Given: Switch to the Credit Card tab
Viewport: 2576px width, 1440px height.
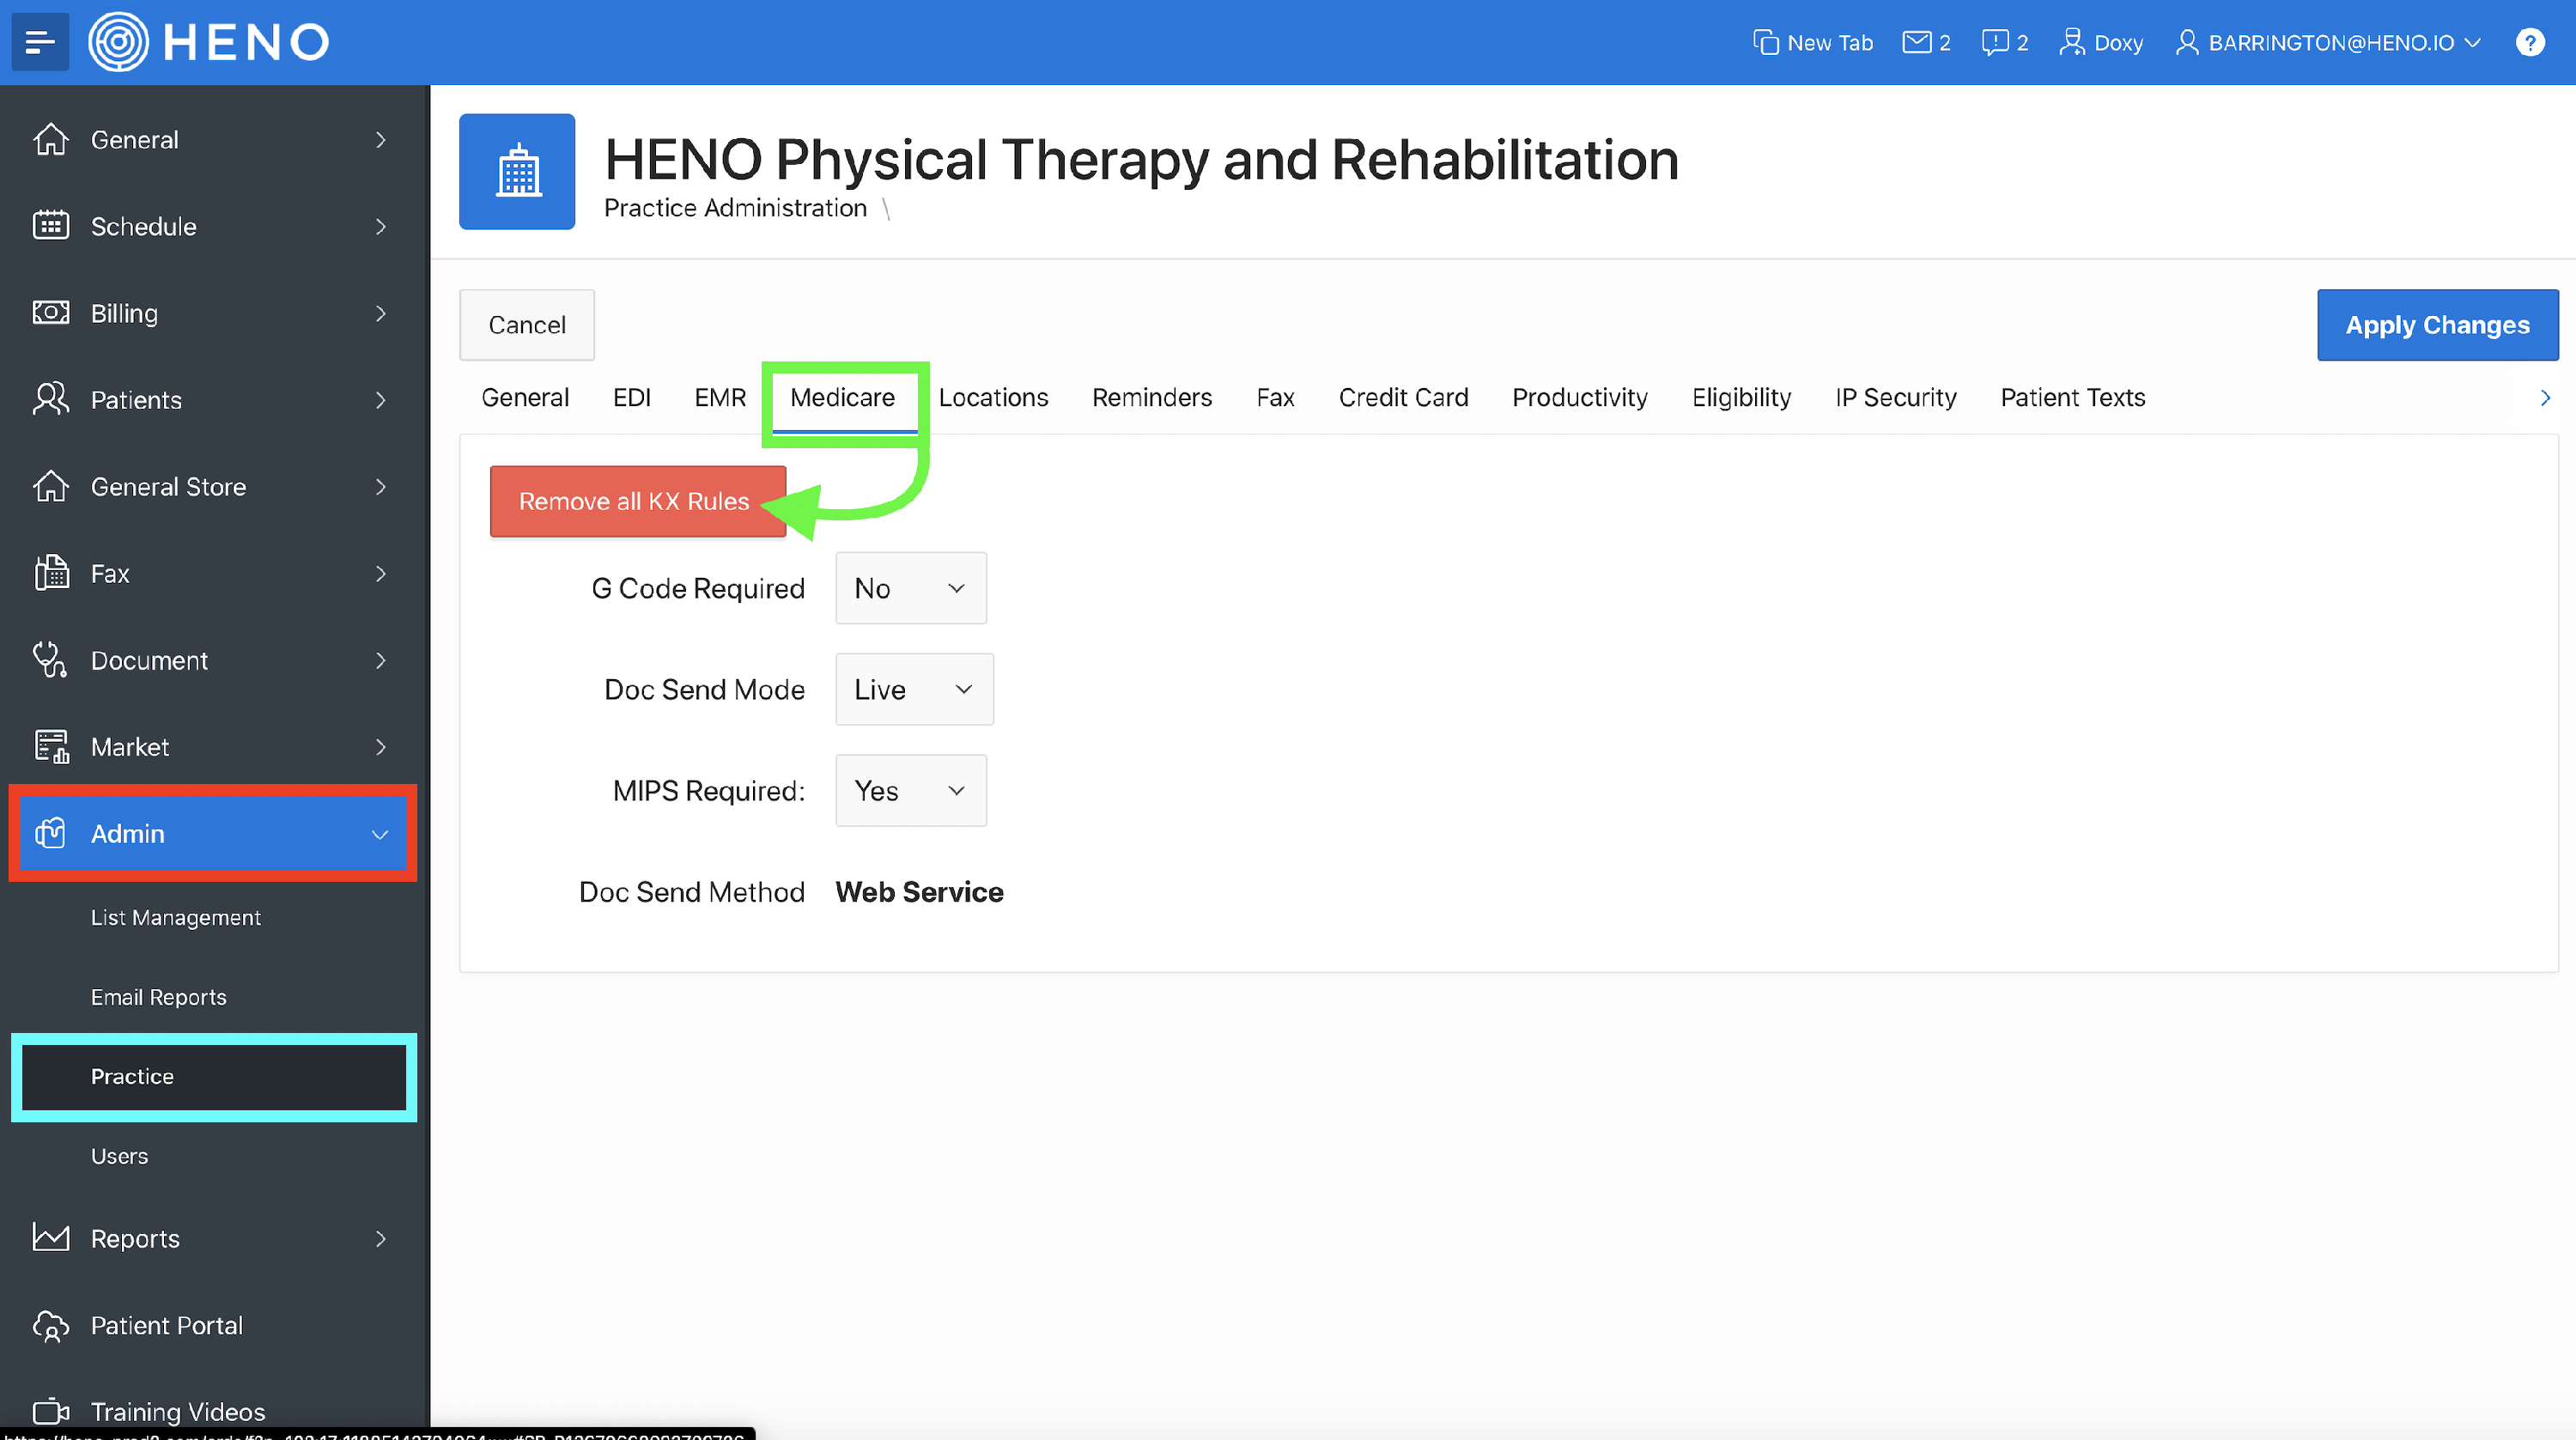Looking at the screenshot, I should (1402, 397).
